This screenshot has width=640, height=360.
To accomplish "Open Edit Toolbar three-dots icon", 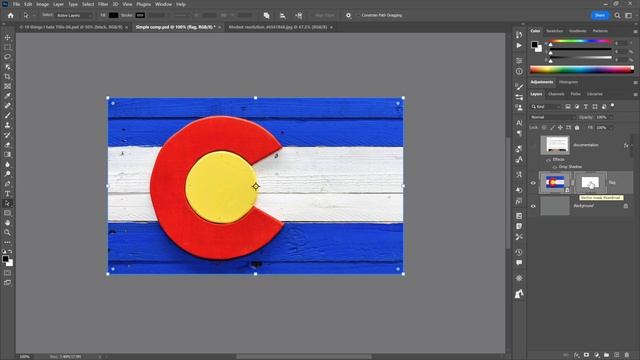I will click(x=7, y=242).
